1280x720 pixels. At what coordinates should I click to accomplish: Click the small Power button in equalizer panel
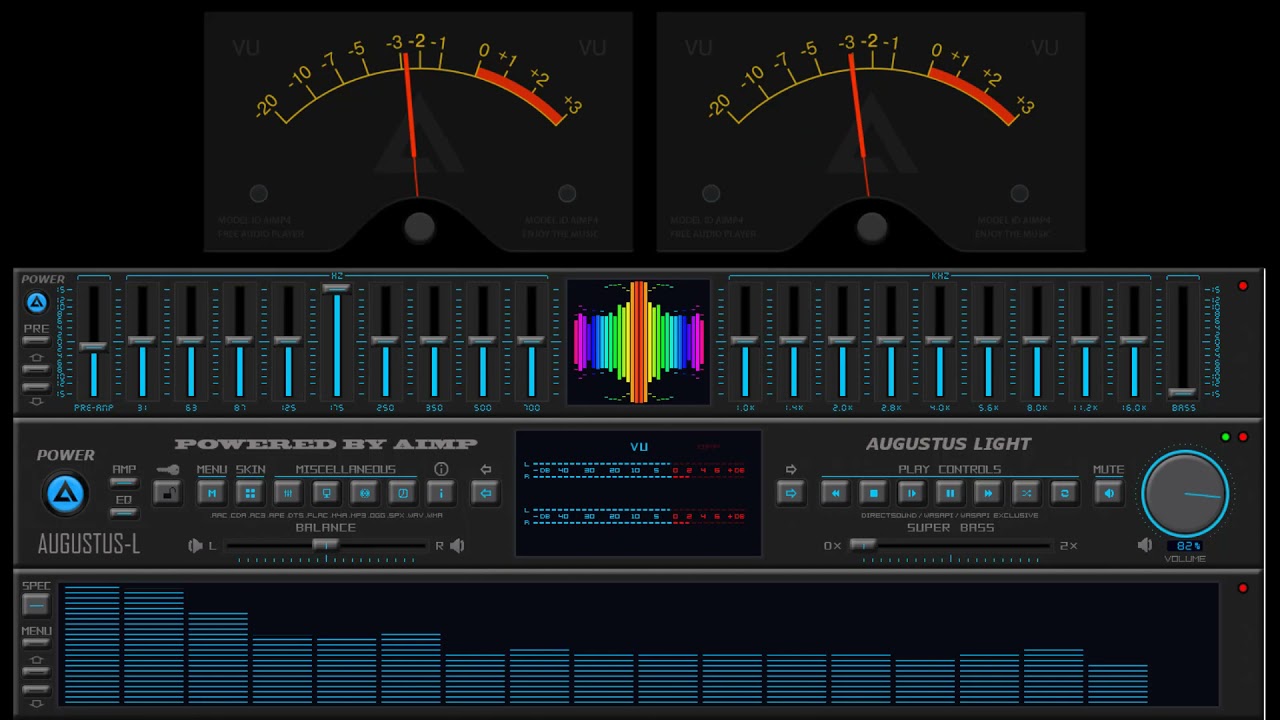coord(36,302)
